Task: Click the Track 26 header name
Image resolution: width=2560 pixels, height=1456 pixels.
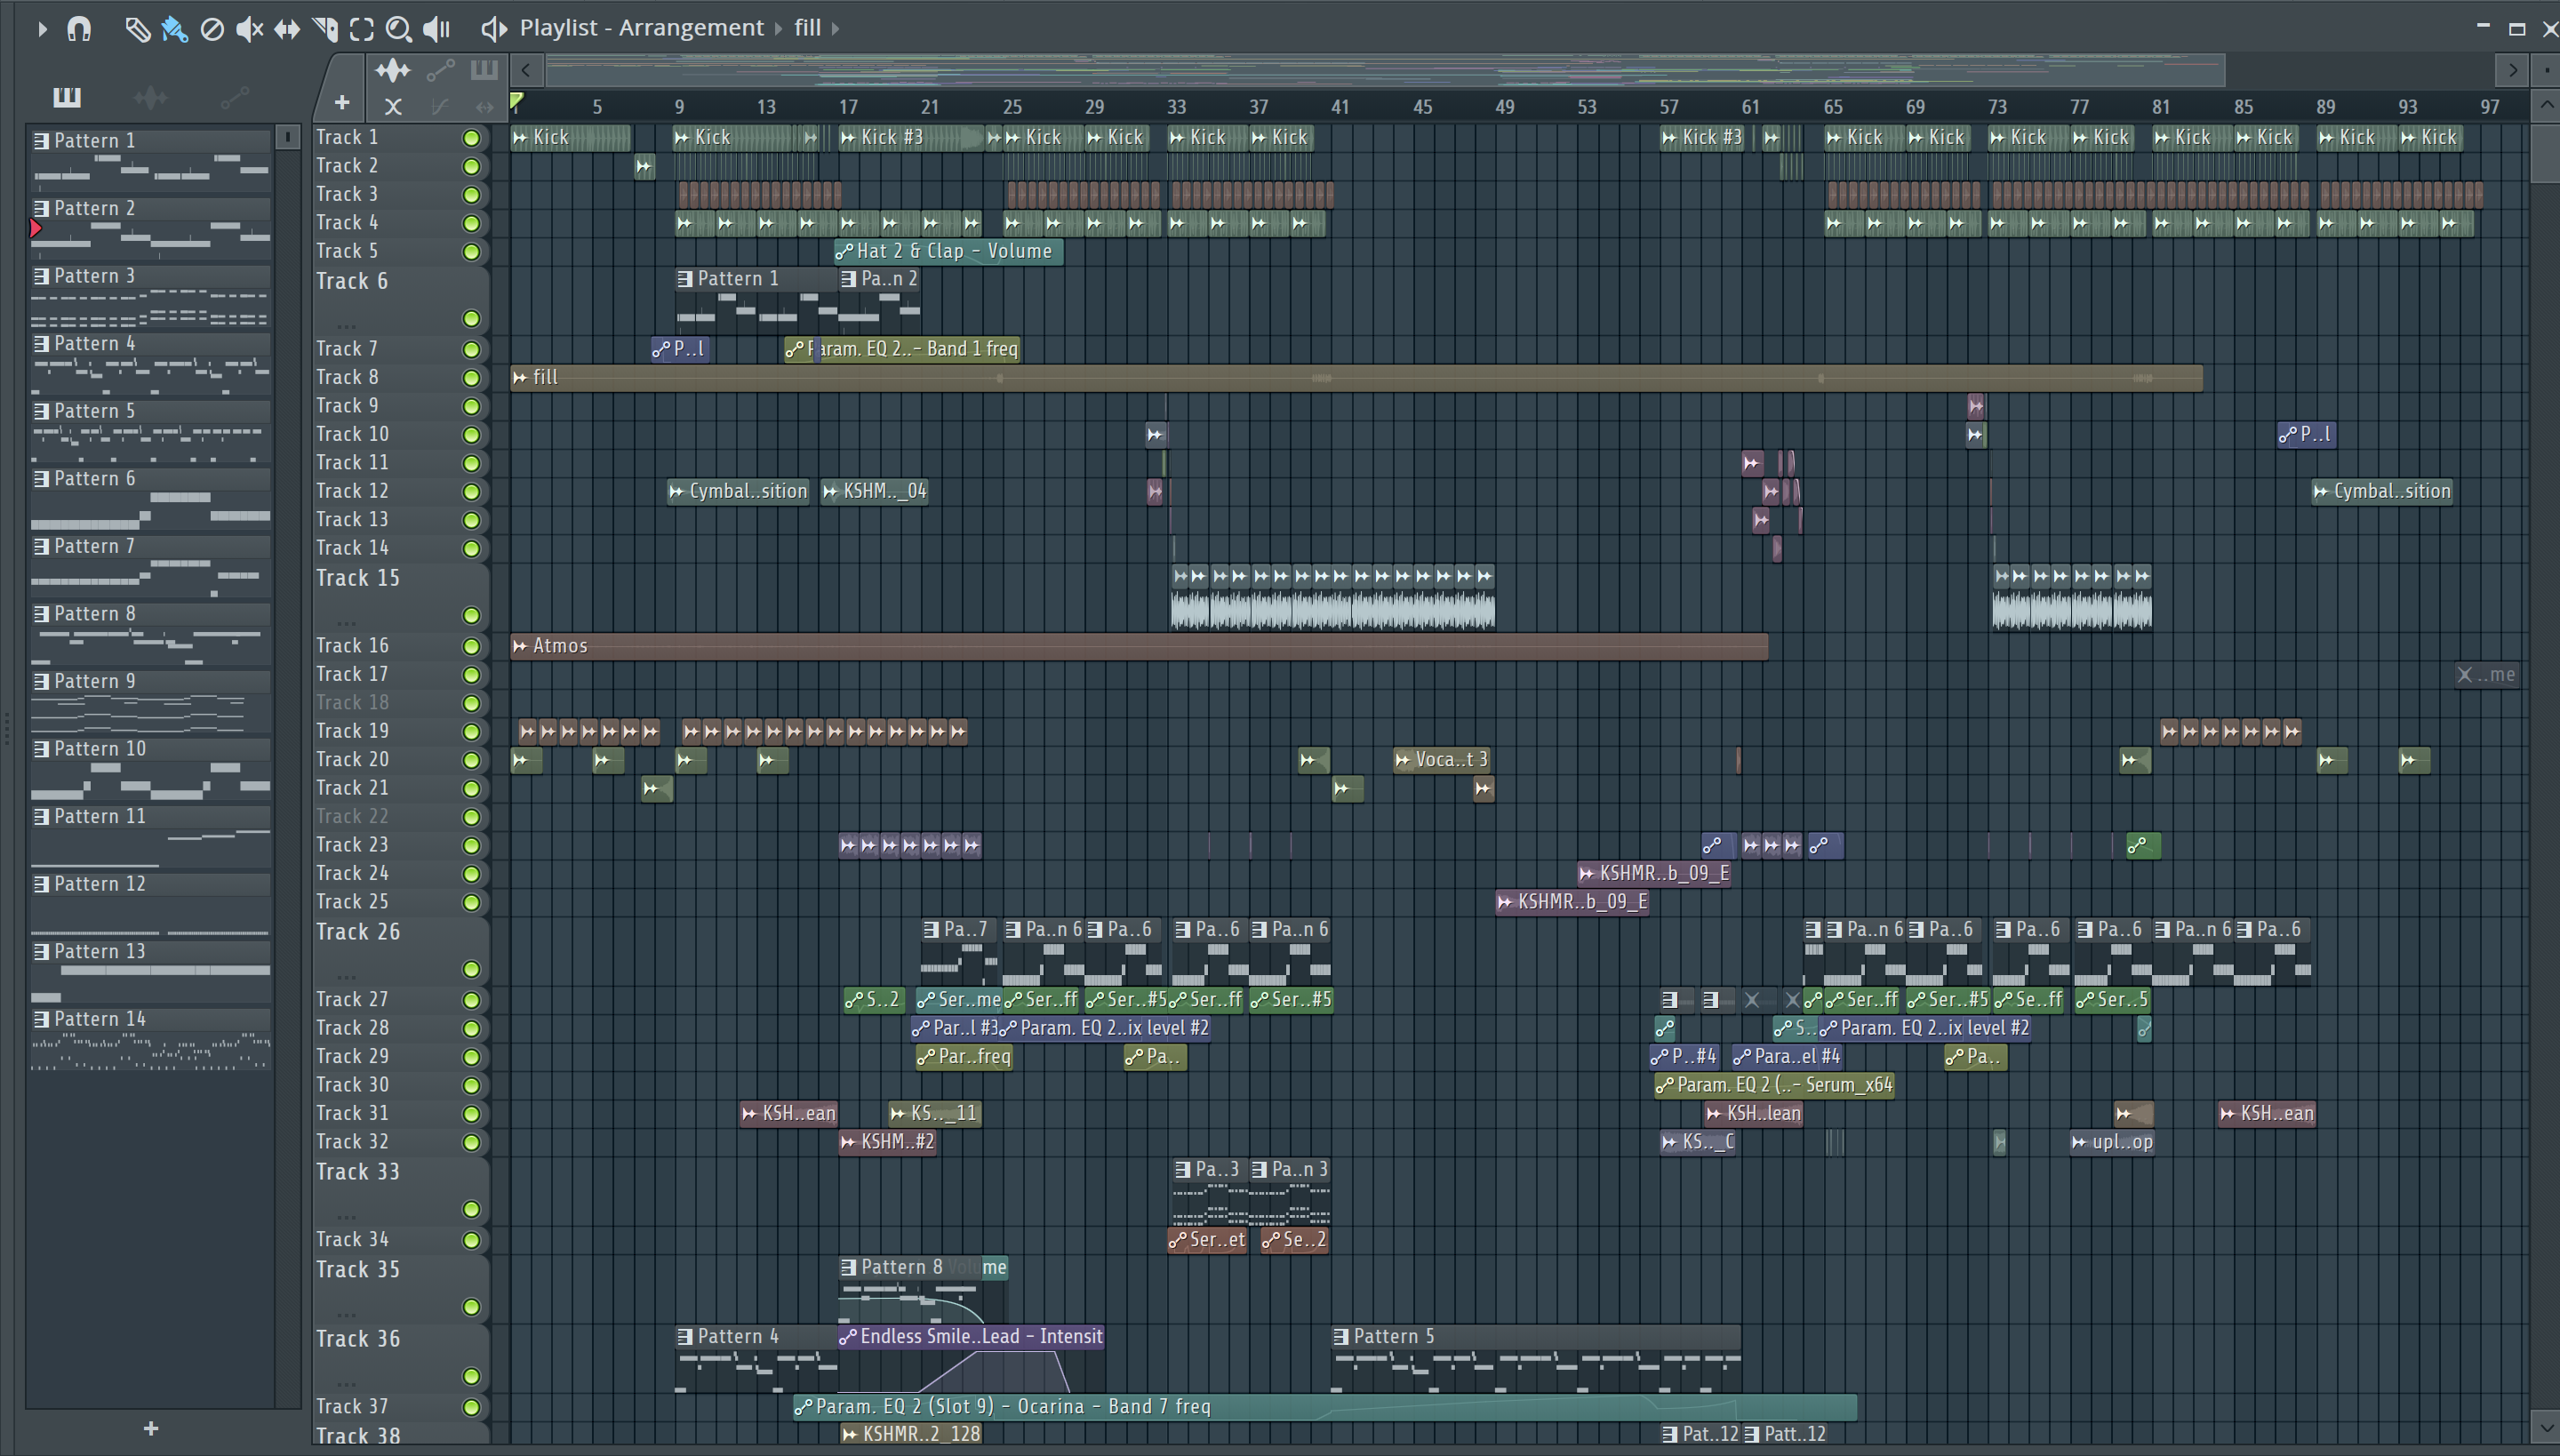Action: coord(358,932)
